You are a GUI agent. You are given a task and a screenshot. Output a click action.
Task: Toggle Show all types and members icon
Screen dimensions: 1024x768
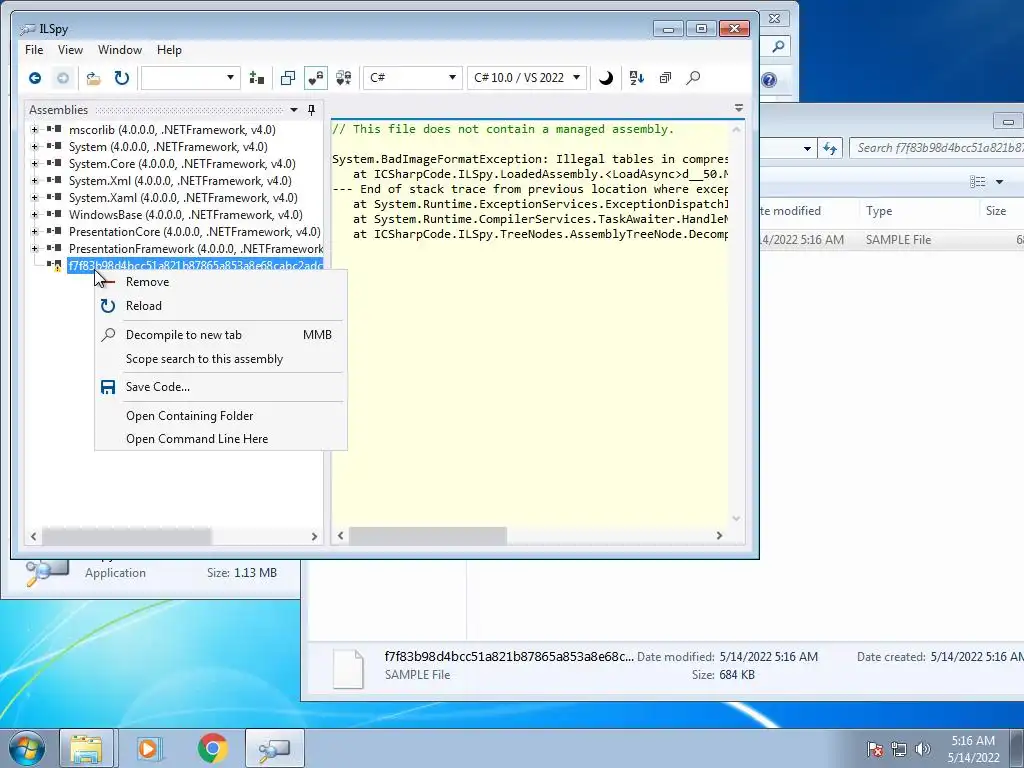[344, 78]
